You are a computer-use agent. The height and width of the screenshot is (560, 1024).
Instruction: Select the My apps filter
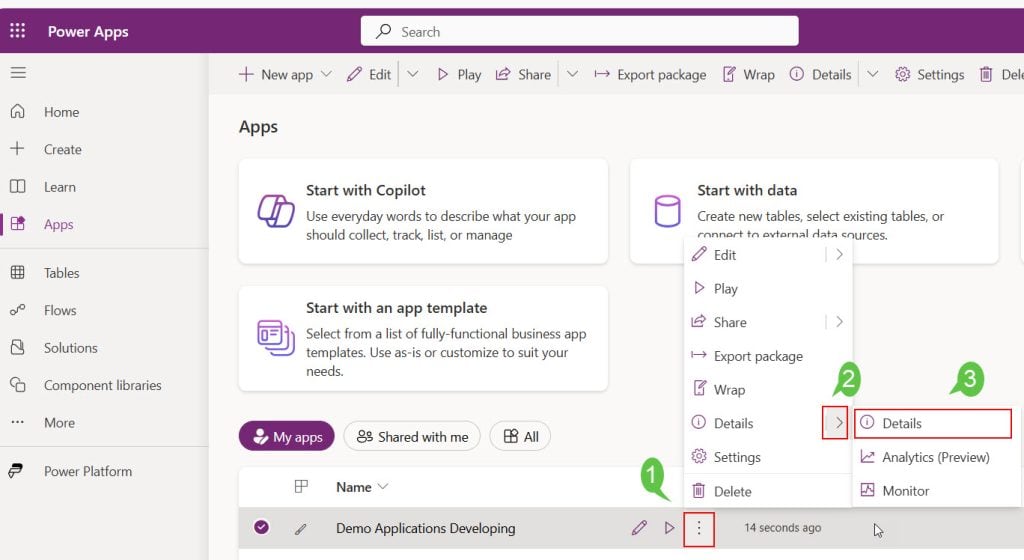287,436
